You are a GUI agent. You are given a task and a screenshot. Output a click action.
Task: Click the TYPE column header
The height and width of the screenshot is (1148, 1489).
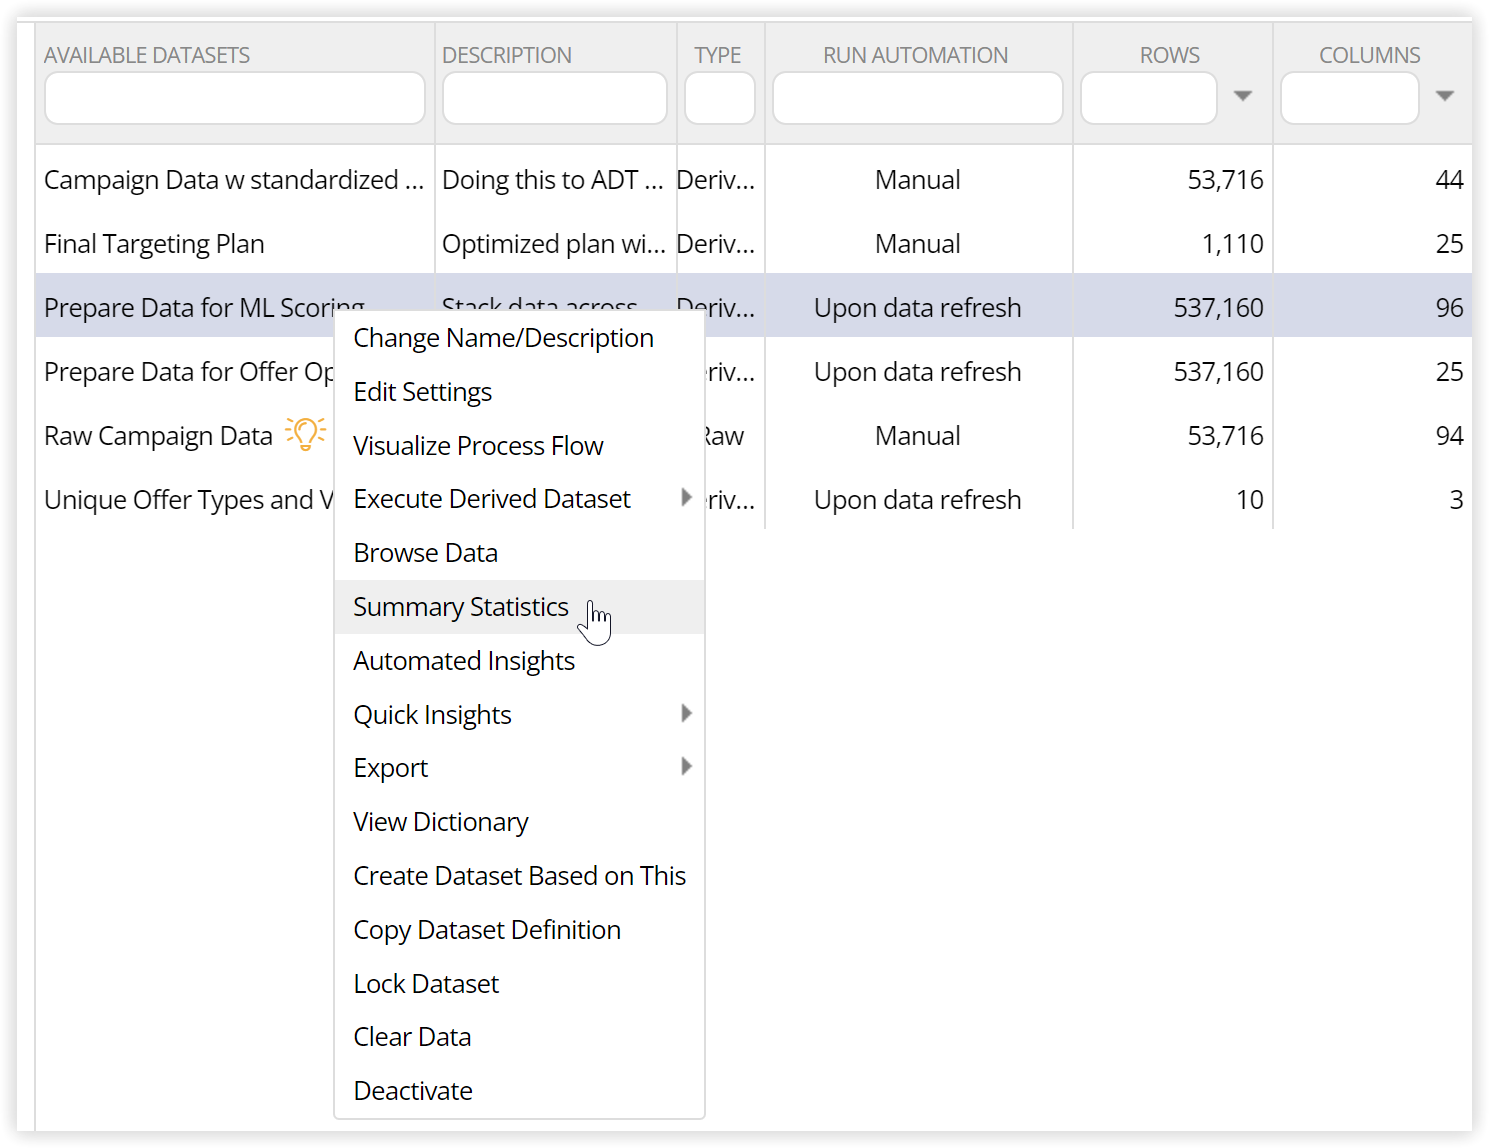pos(718,55)
